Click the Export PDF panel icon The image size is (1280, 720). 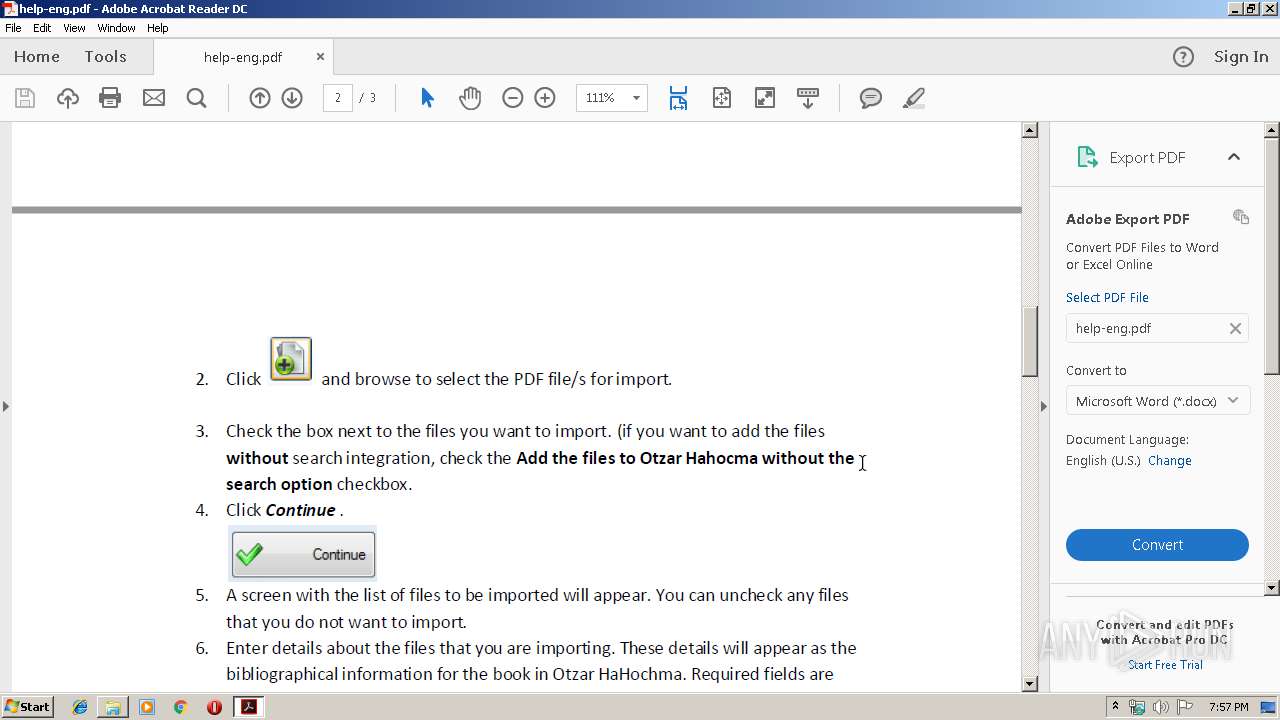coord(1087,157)
